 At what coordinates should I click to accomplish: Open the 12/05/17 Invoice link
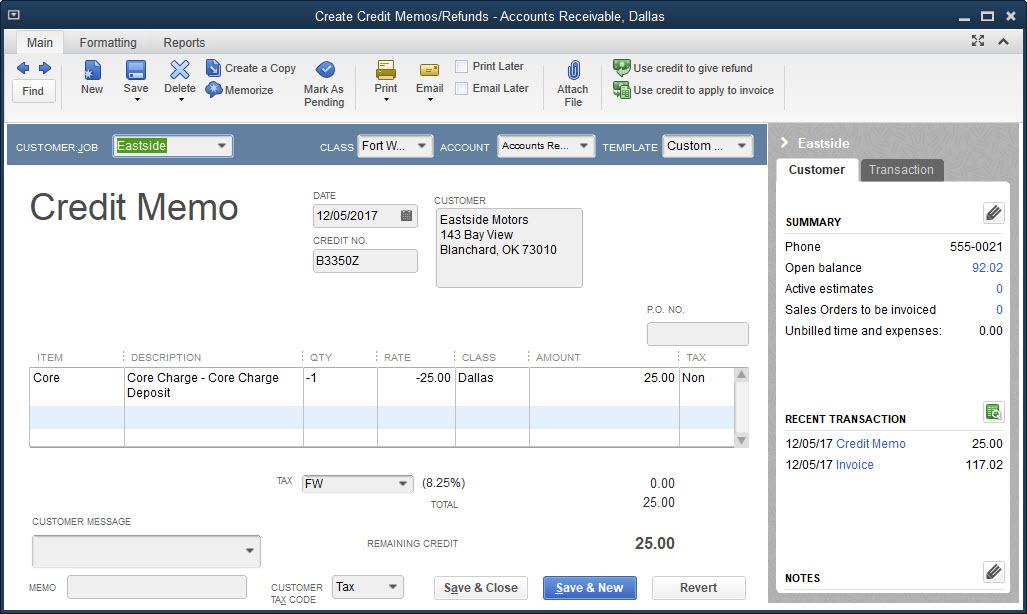(x=854, y=464)
